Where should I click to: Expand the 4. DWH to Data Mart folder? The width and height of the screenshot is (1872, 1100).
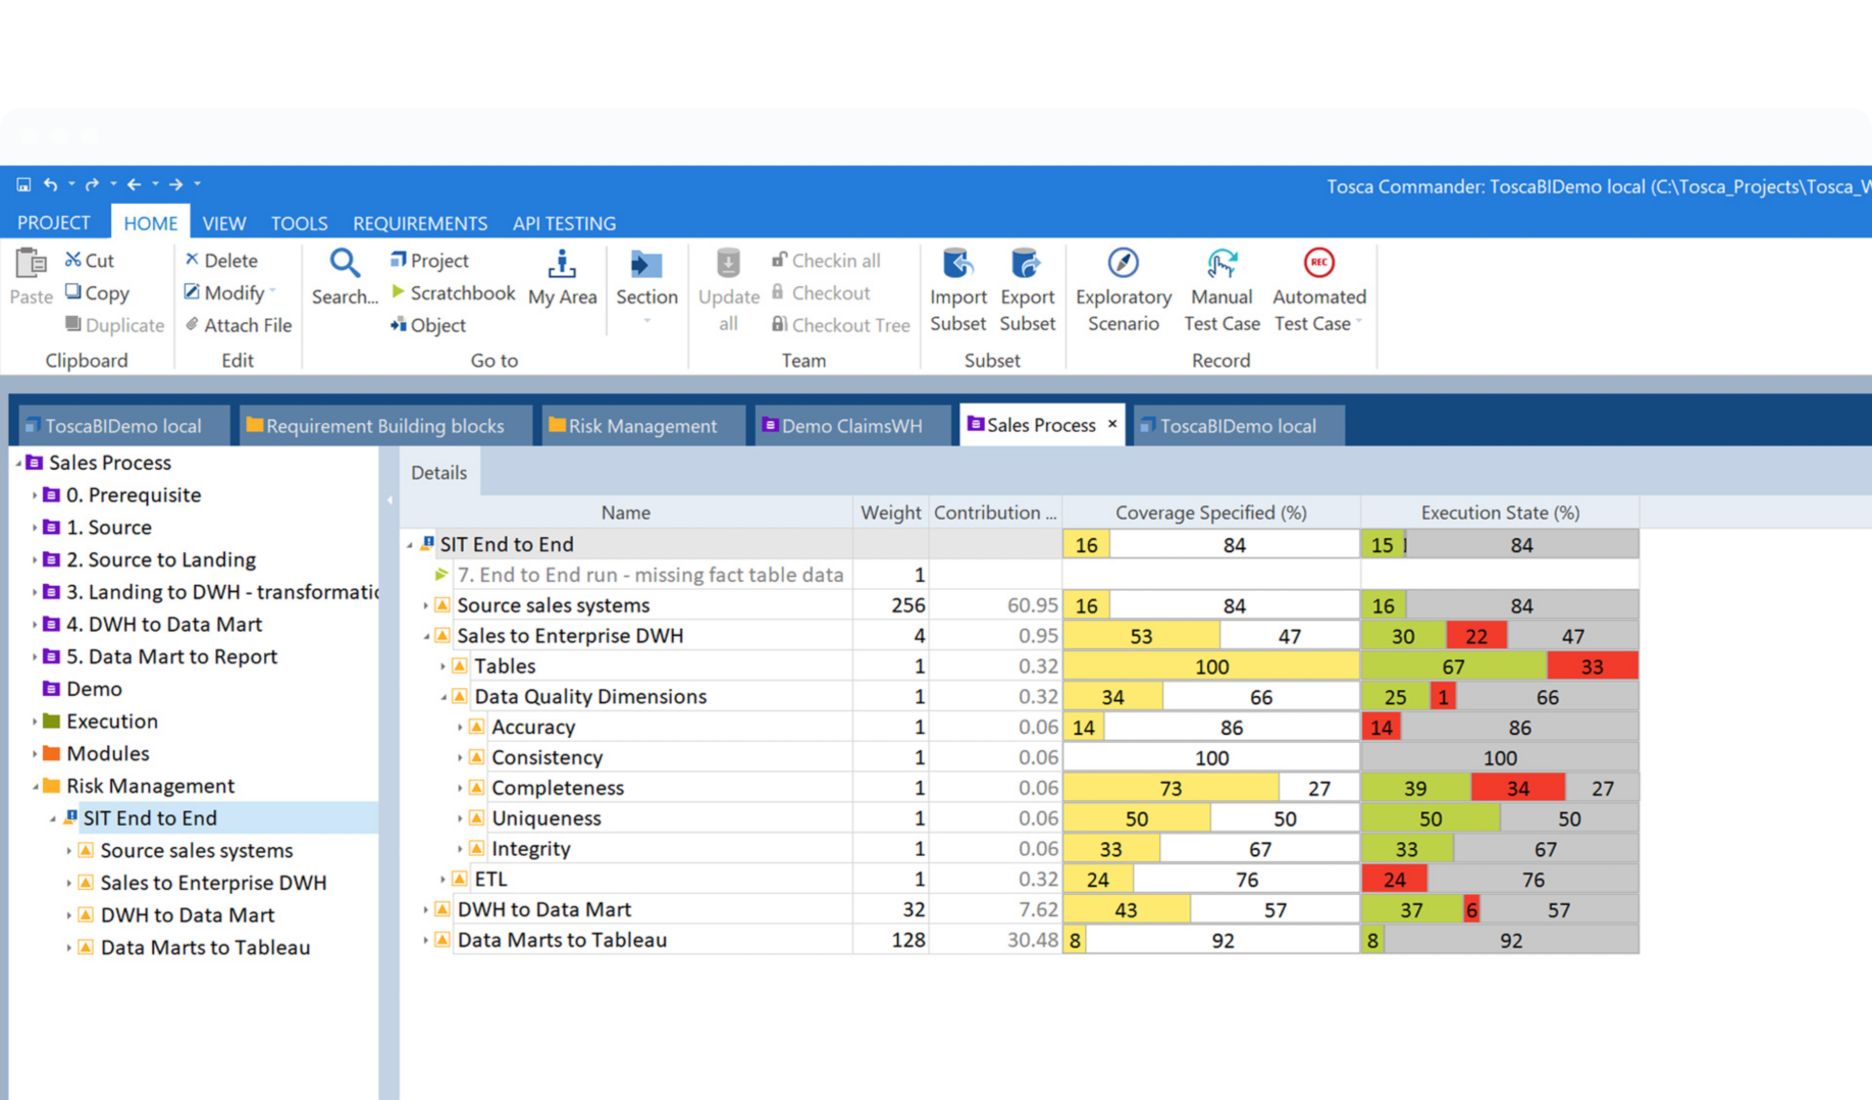[x=34, y=625]
